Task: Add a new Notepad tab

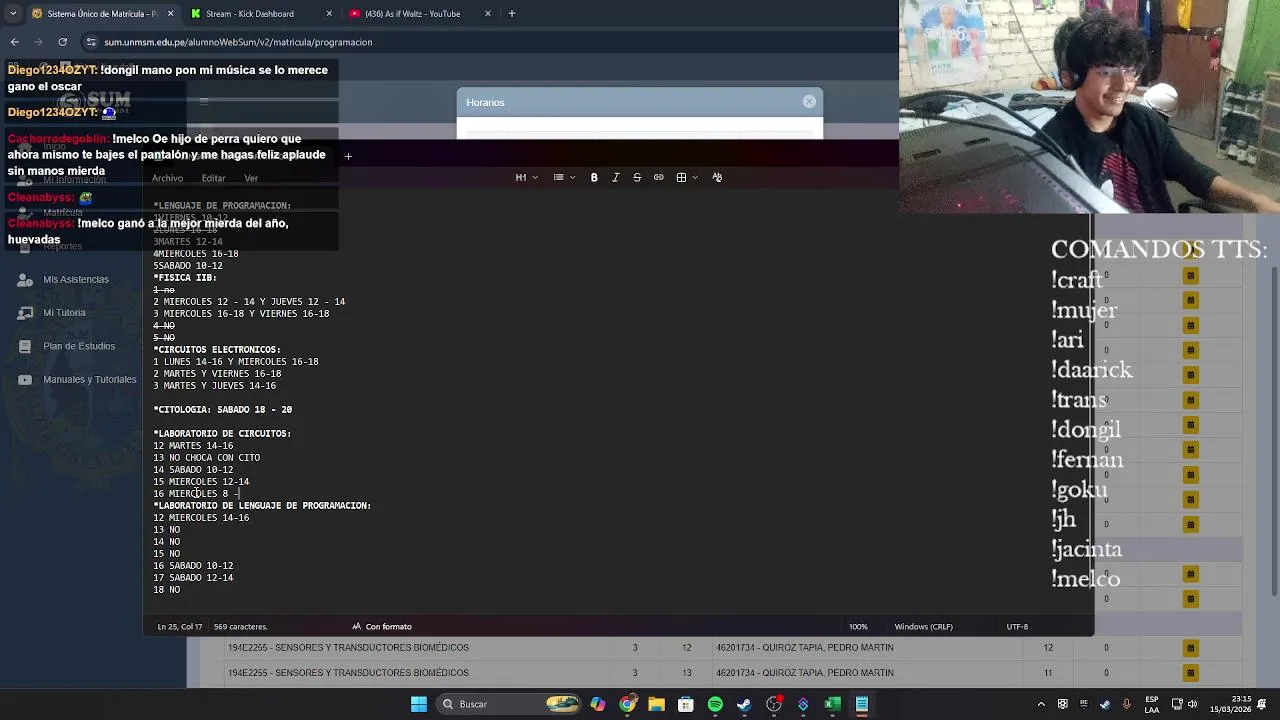Action: [x=348, y=156]
